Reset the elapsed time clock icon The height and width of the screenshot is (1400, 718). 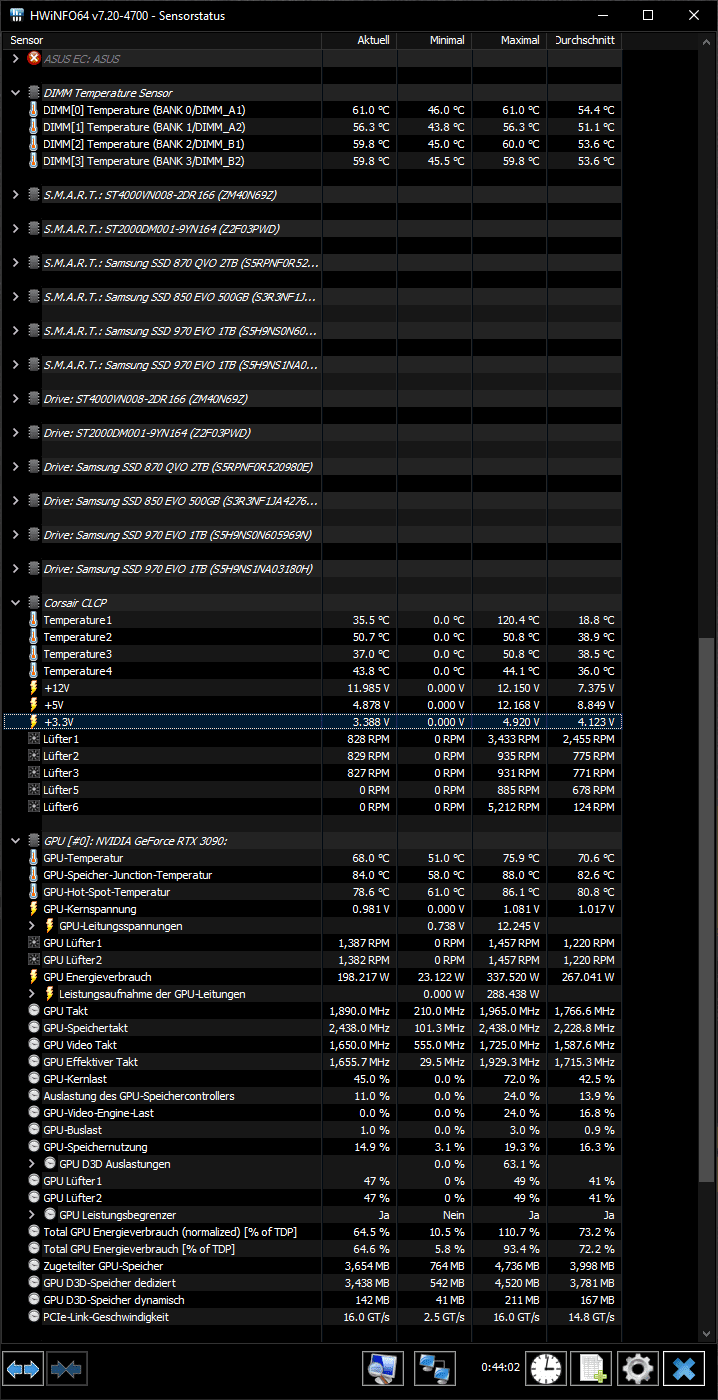point(546,1368)
